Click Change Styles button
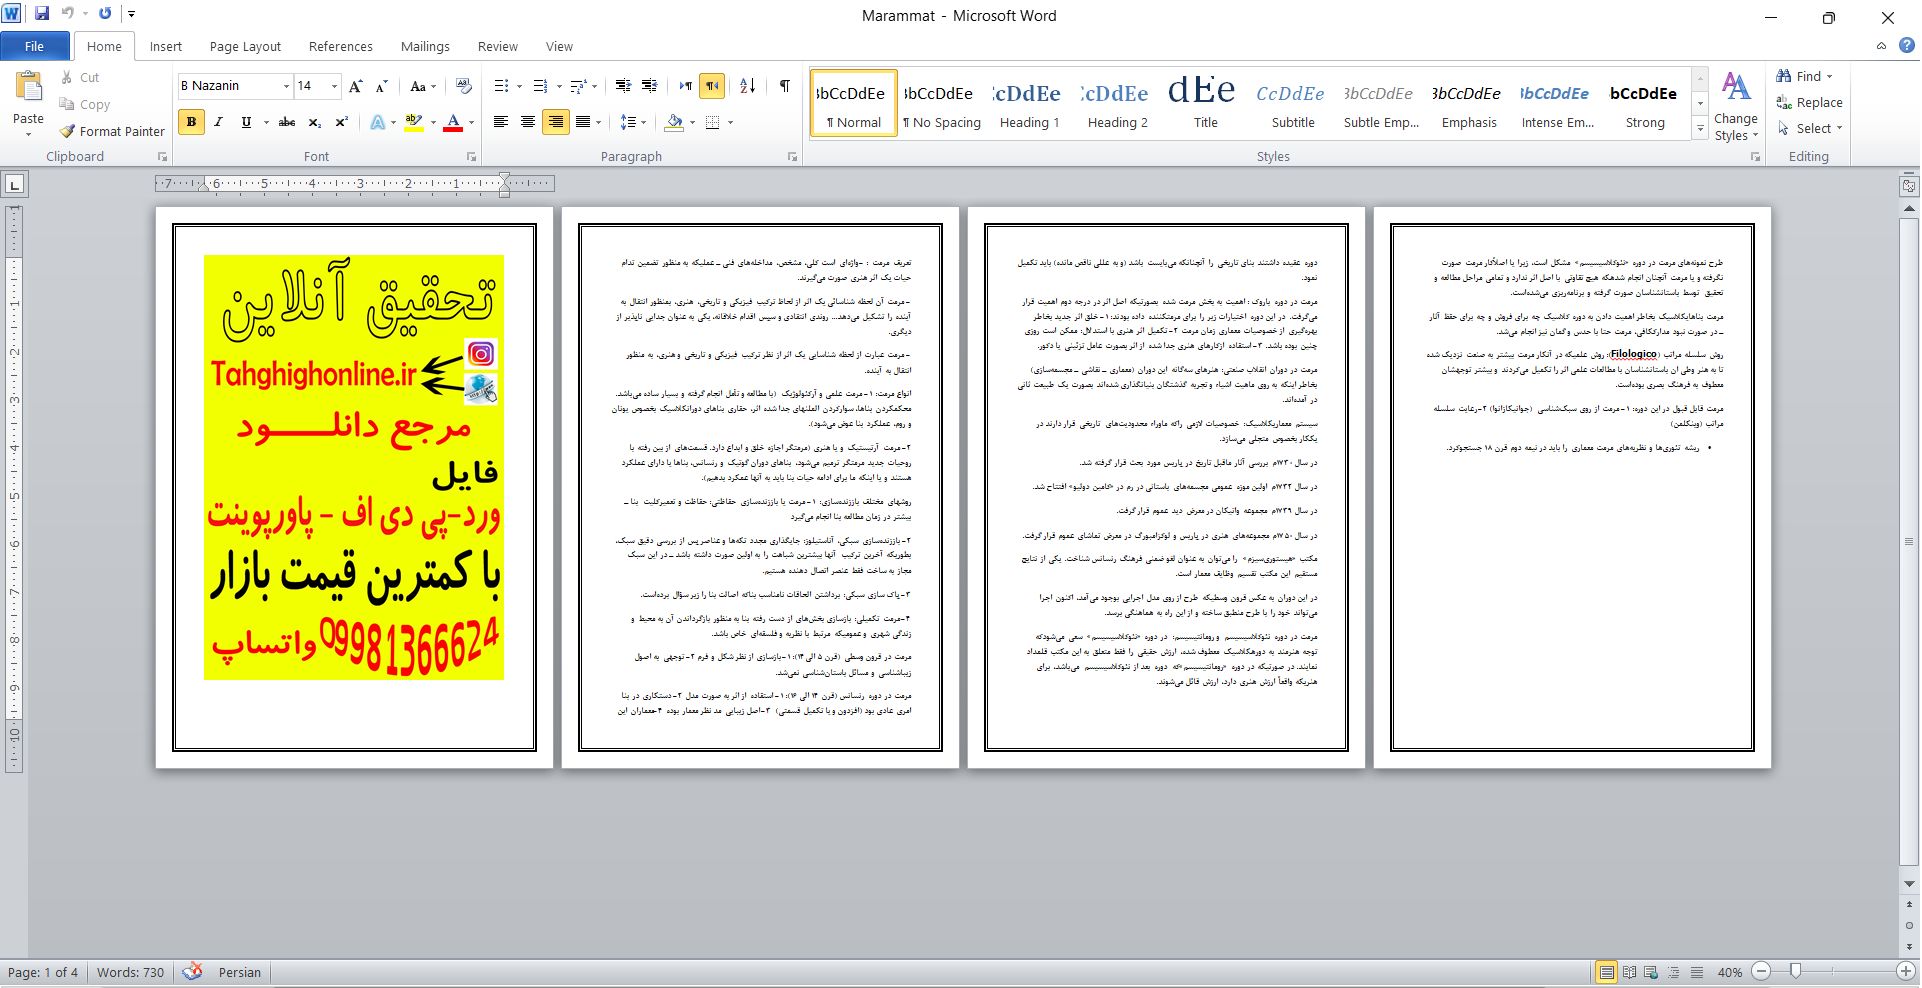Screen dimensions: 1922x988 coord(1736,106)
